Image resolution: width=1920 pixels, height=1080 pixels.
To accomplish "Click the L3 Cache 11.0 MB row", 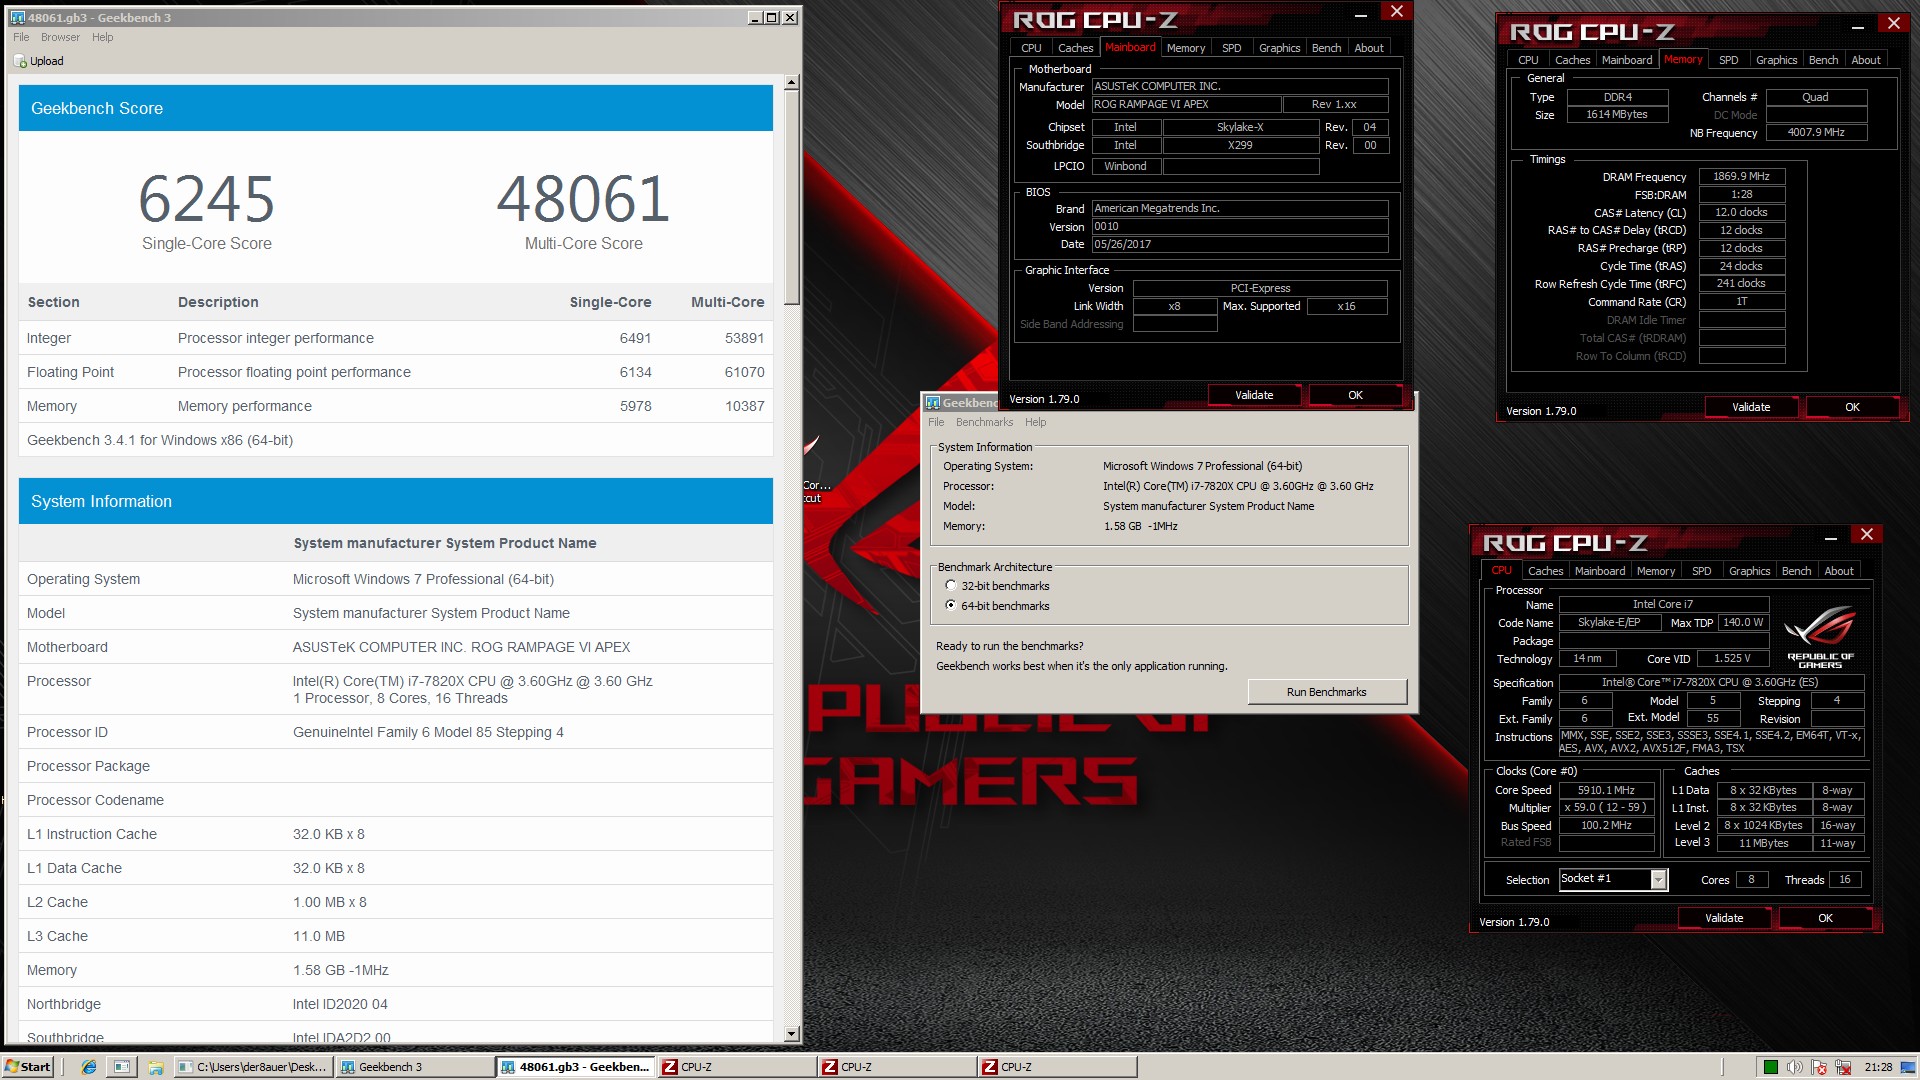I will pyautogui.click(x=396, y=936).
